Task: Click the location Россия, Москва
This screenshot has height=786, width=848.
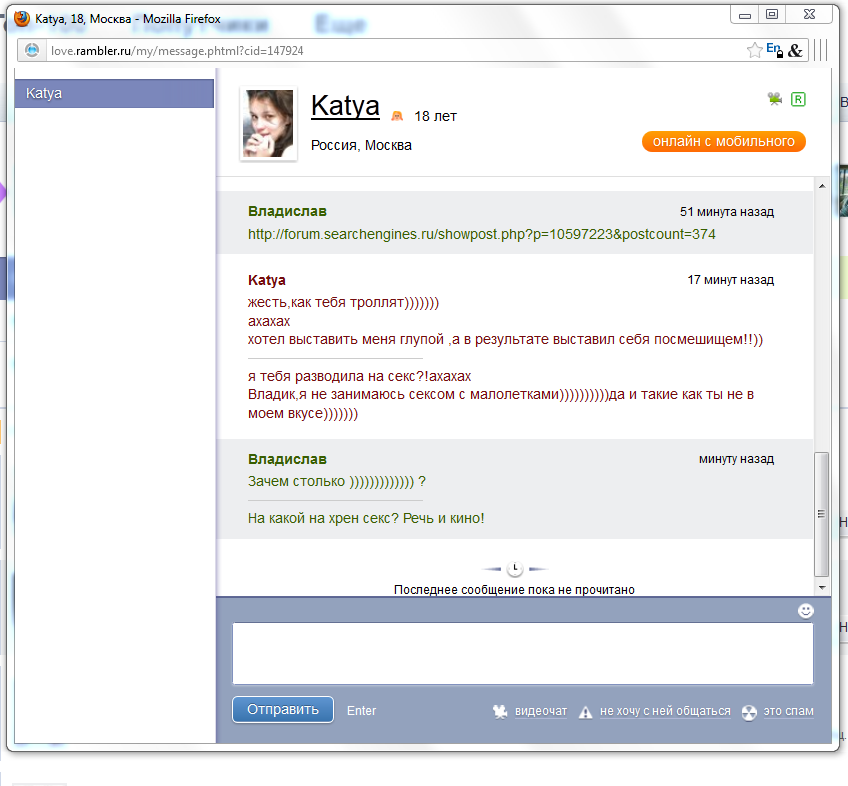Action: 361,145
